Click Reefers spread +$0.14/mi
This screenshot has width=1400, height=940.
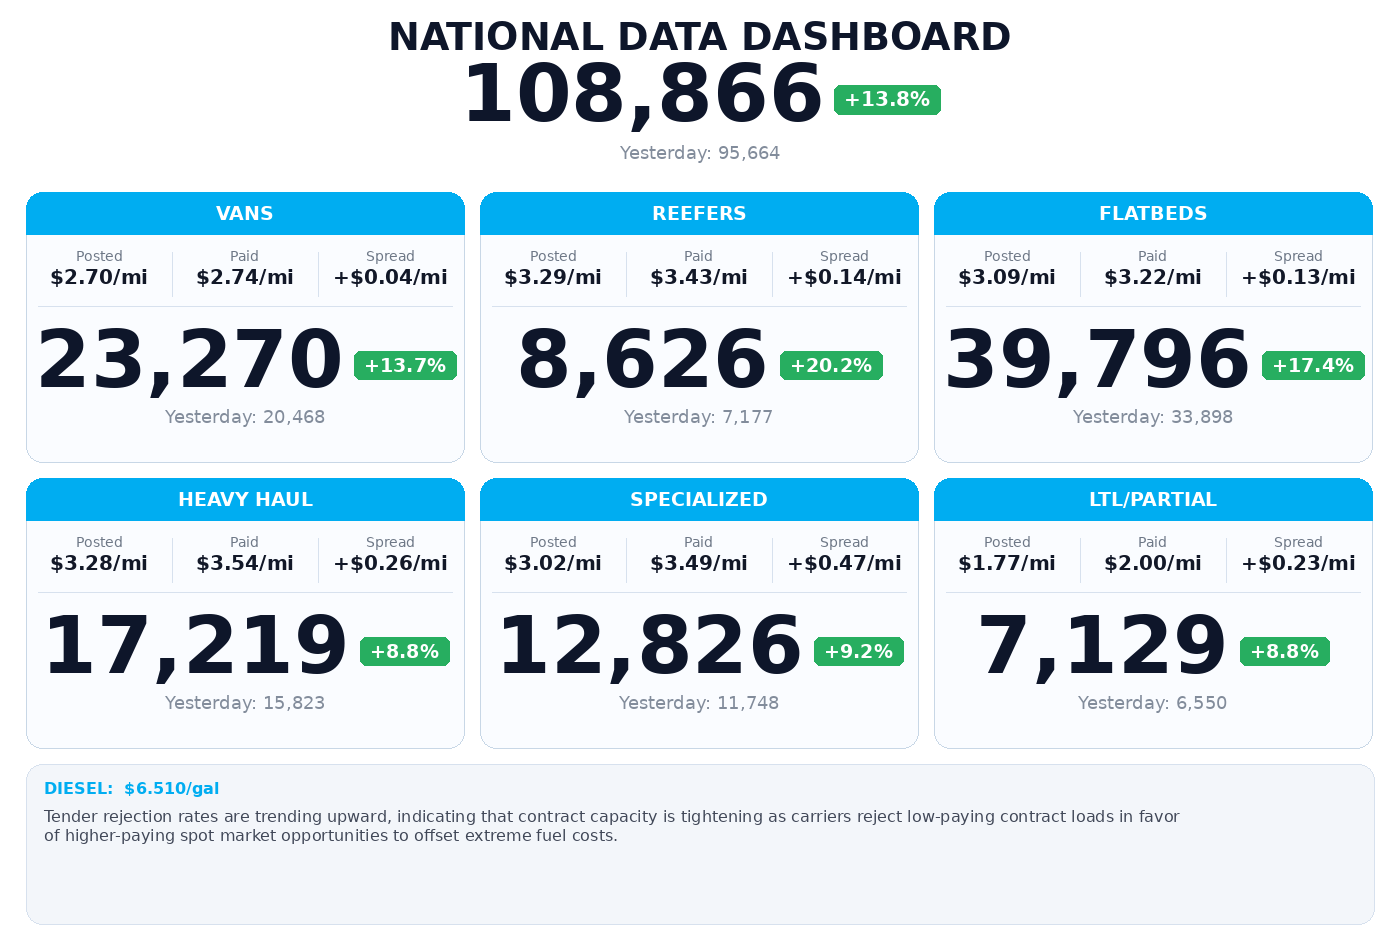pos(844,278)
